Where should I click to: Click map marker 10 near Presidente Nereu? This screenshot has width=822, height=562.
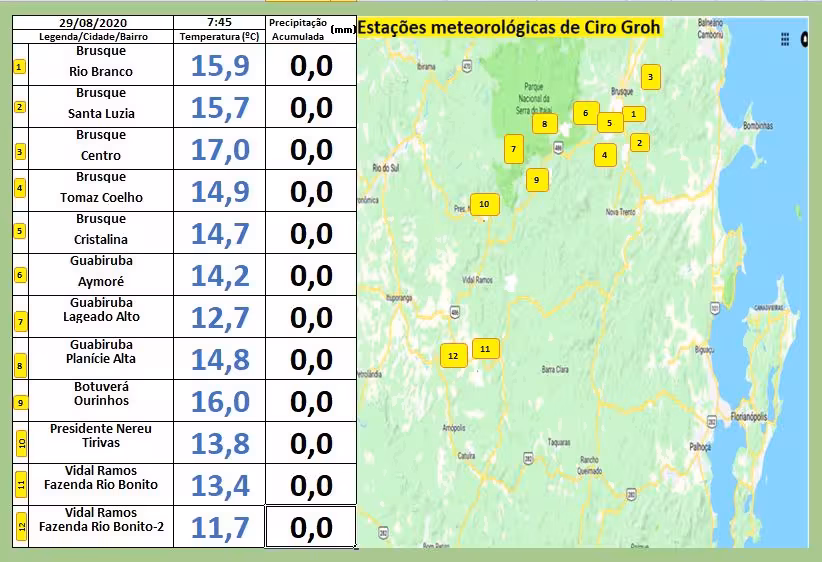point(484,204)
